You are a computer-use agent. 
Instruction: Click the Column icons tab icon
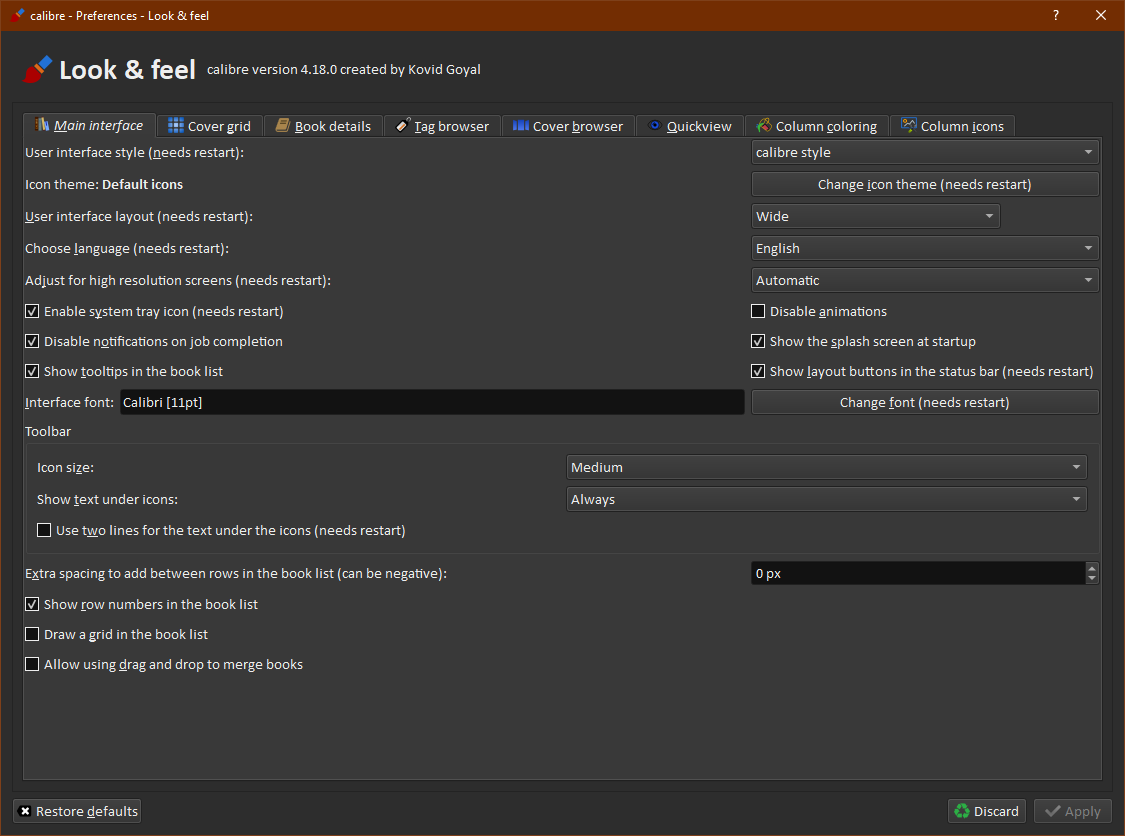point(909,126)
